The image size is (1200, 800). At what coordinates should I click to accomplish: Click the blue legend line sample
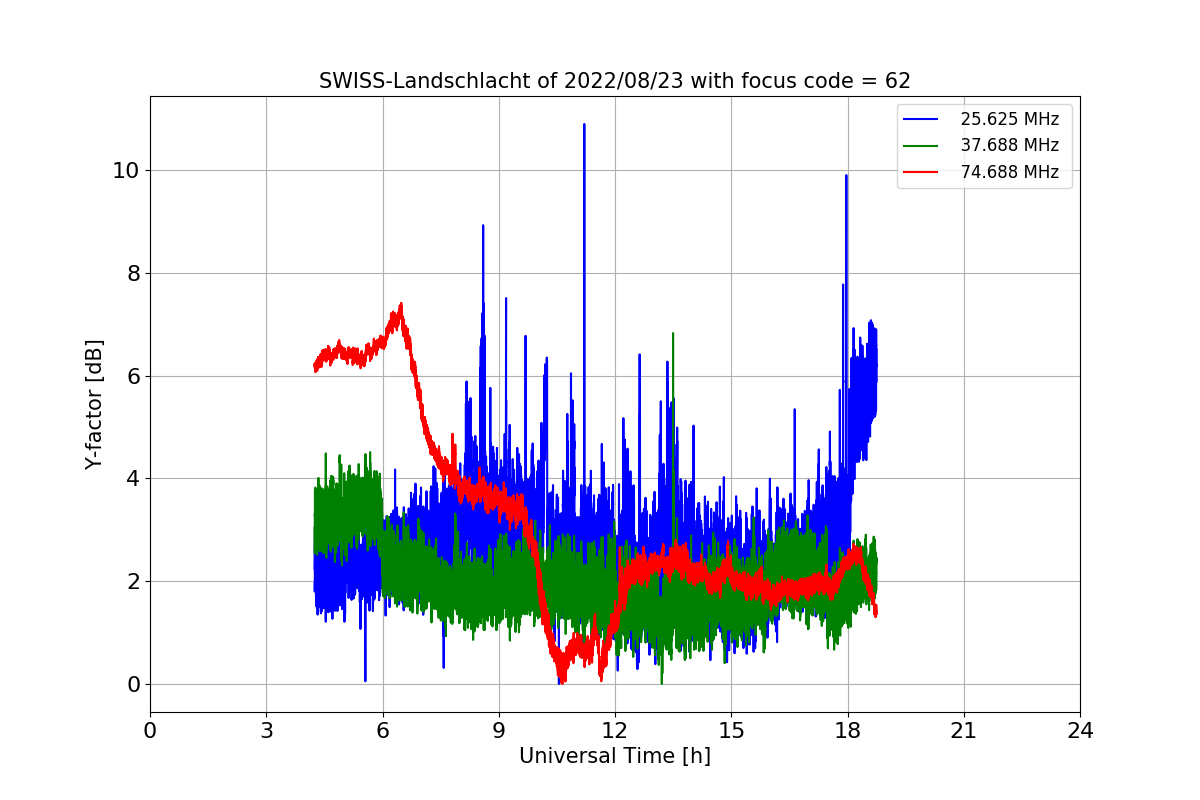(921, 119)
